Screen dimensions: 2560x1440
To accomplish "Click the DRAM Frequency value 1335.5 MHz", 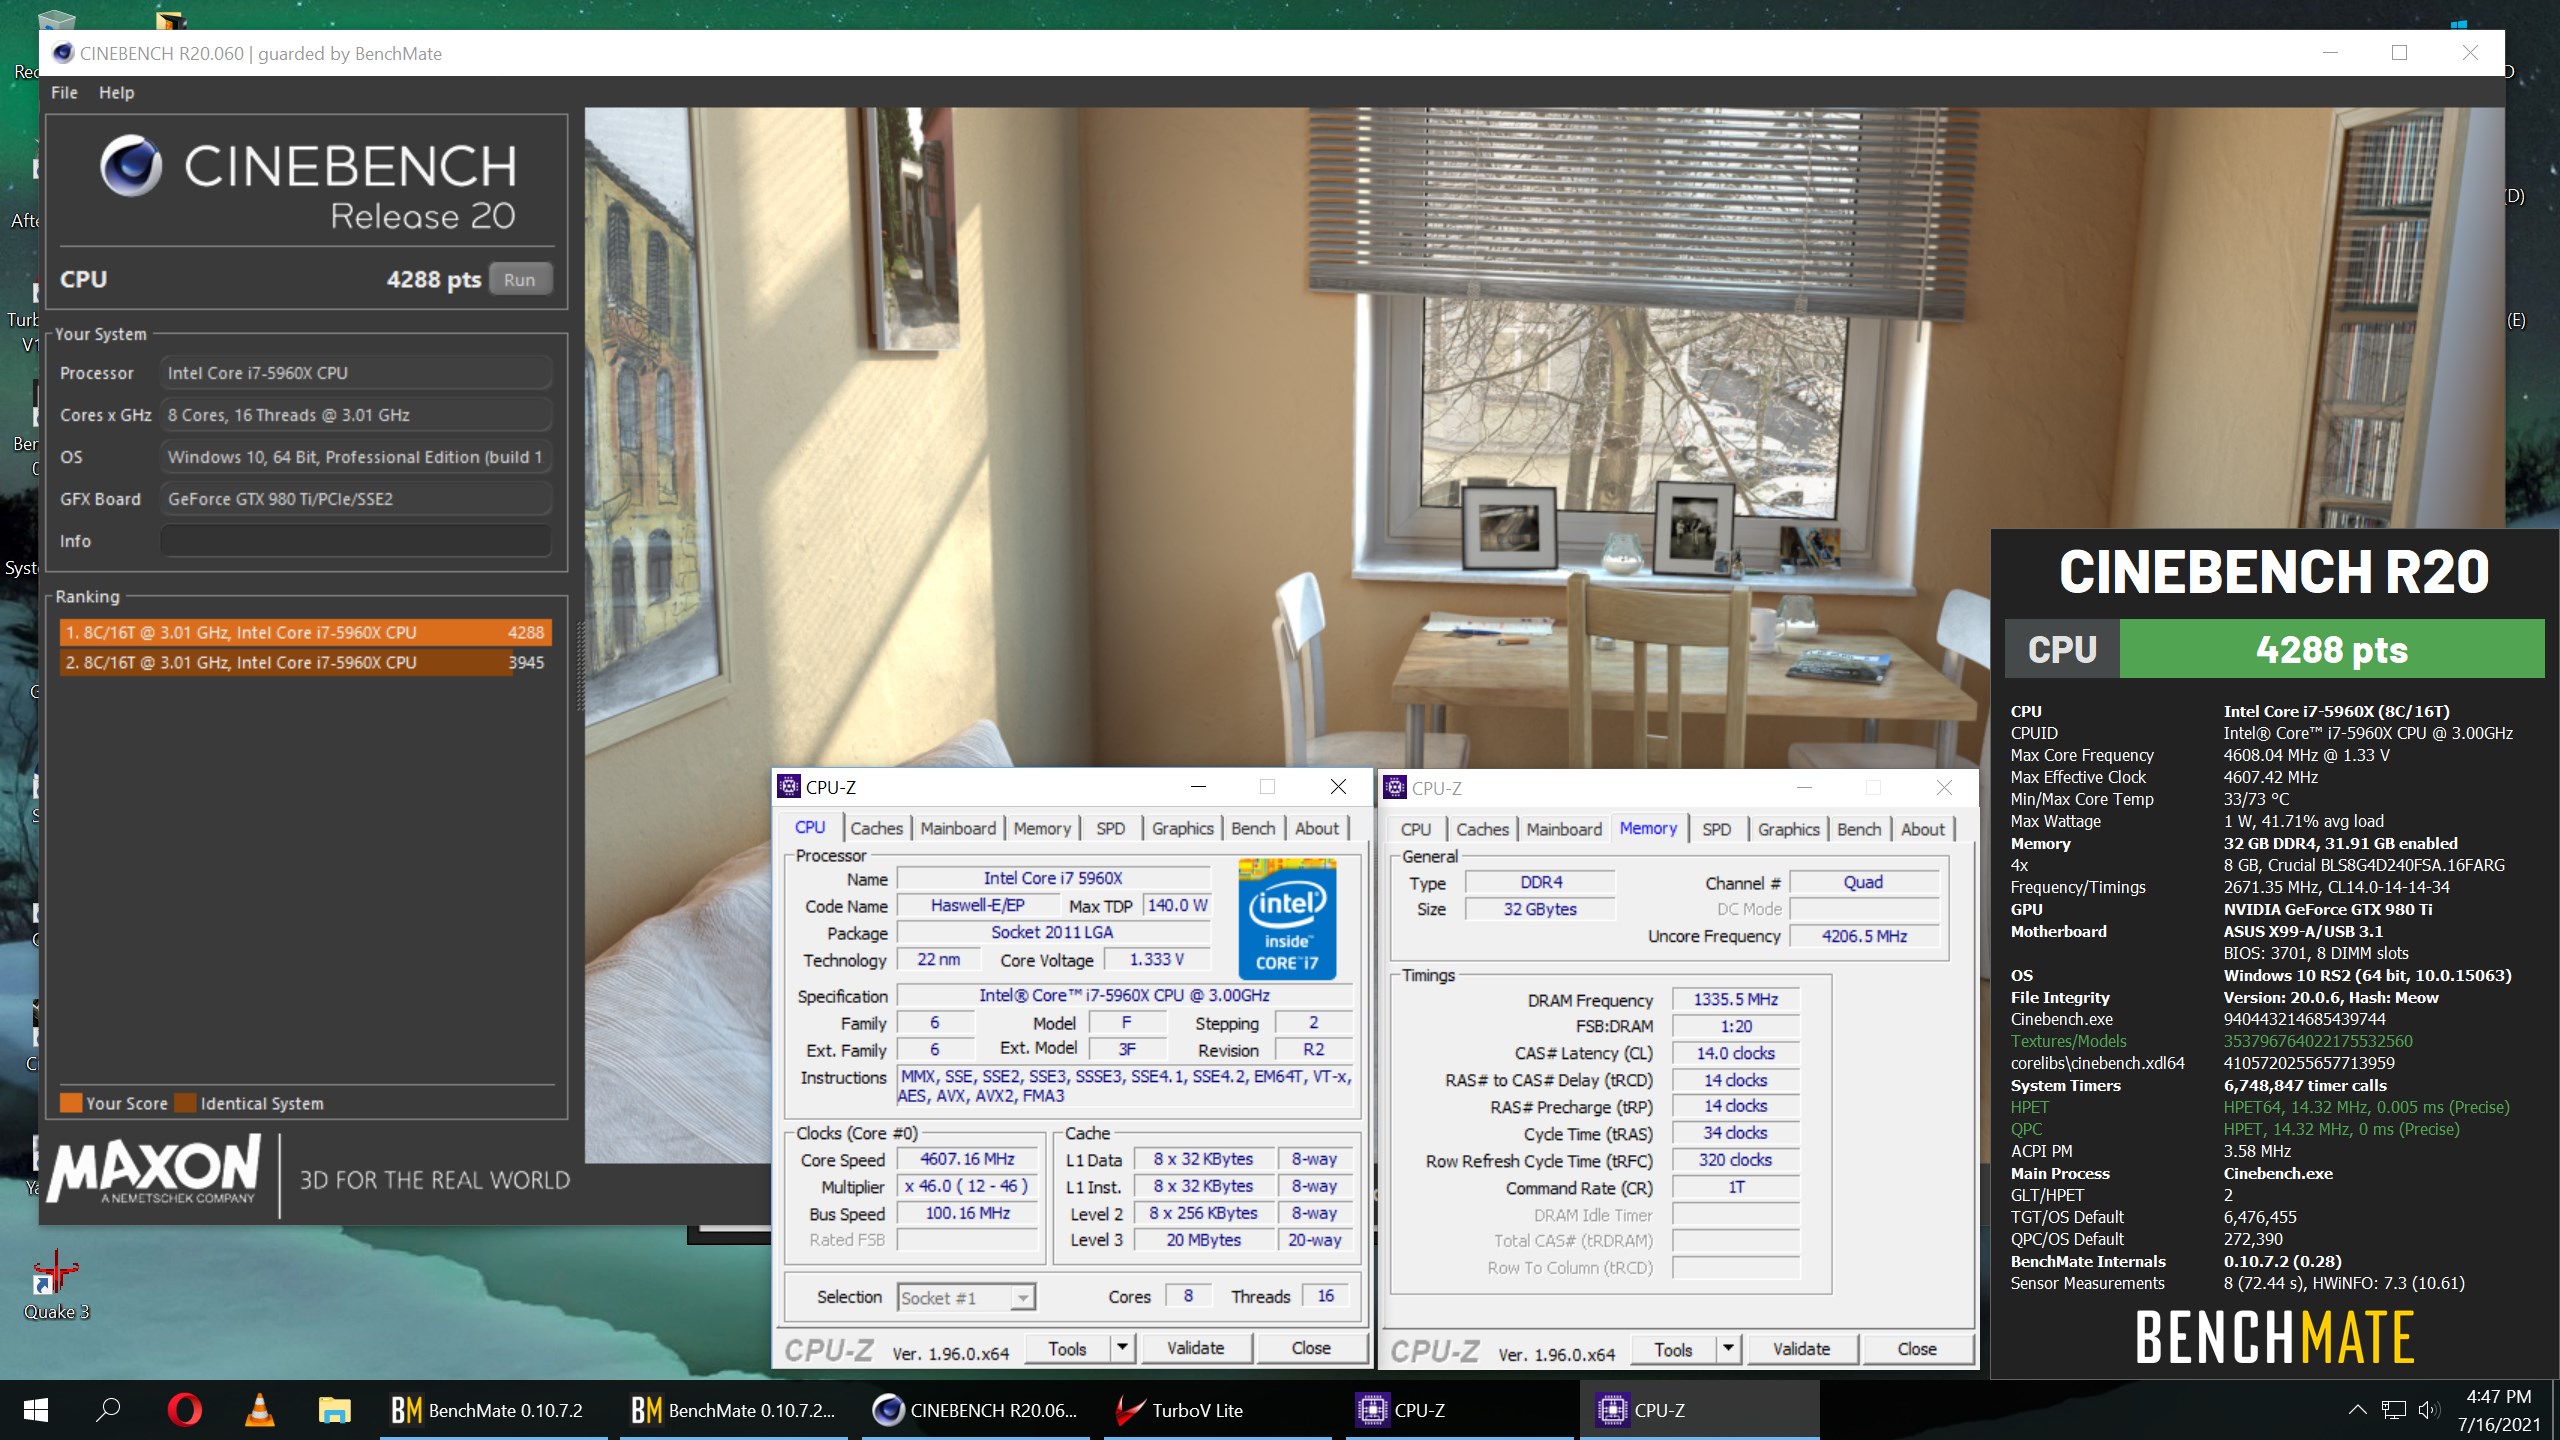I will (1735, 999).
